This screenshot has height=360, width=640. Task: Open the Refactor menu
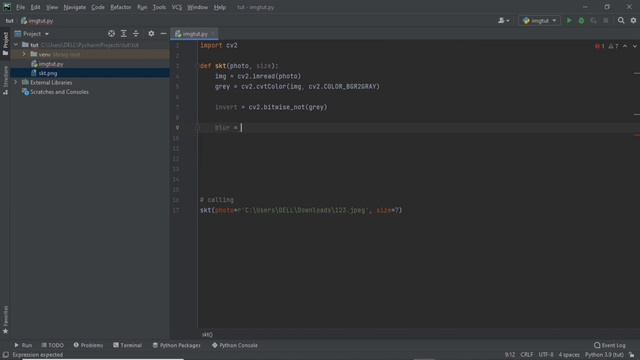click(x=121, y=7)
